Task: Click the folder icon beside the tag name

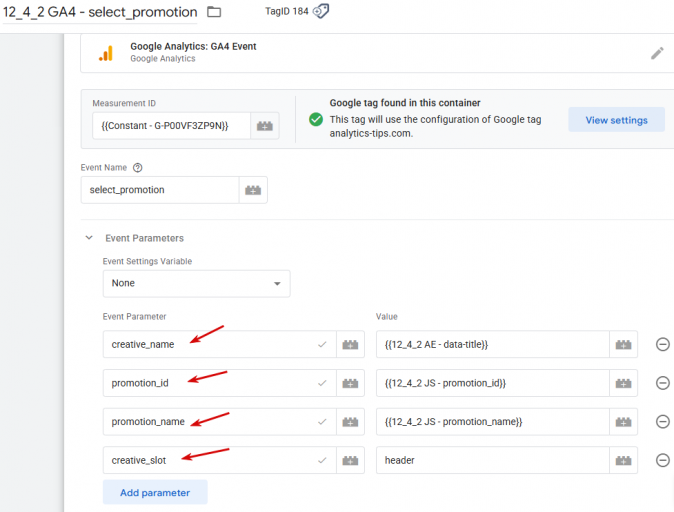Action: point(214,12)
